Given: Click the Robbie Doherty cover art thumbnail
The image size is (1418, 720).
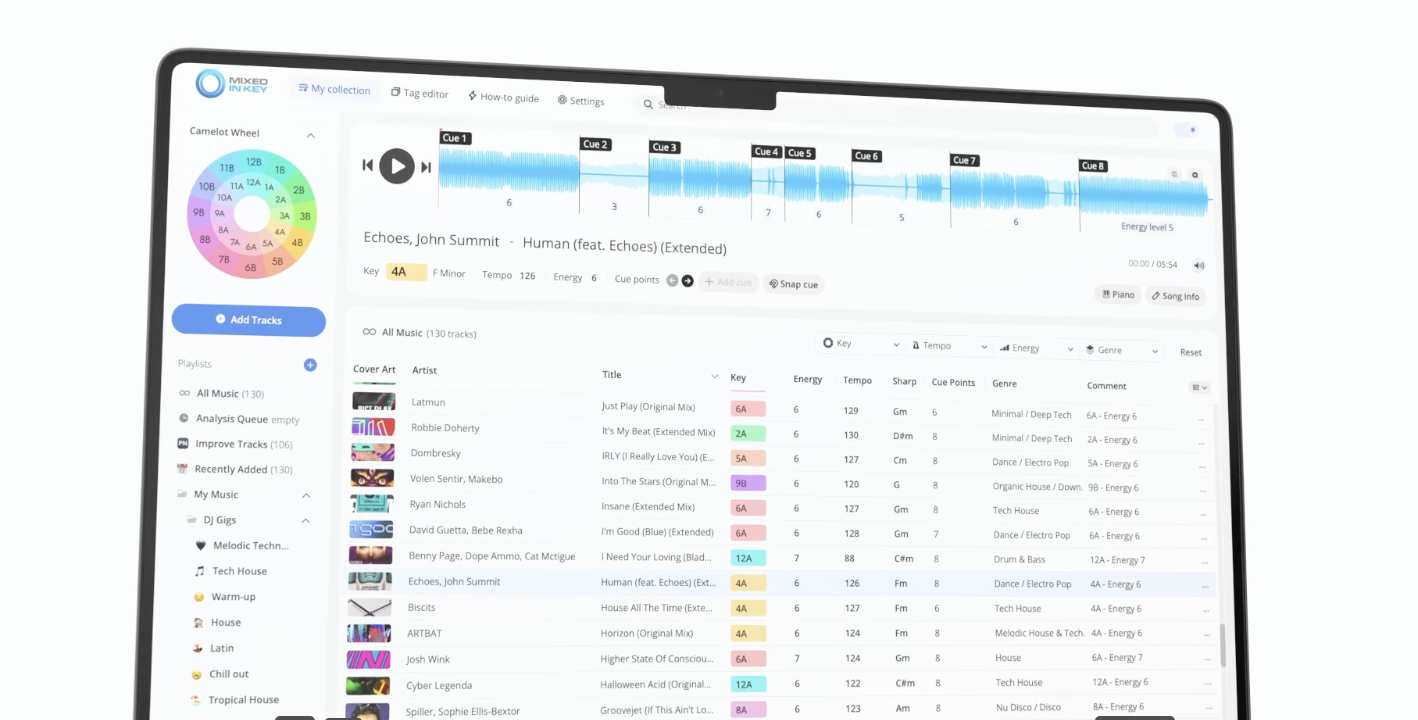Looking at the screenshot, I should click(372, 427).
